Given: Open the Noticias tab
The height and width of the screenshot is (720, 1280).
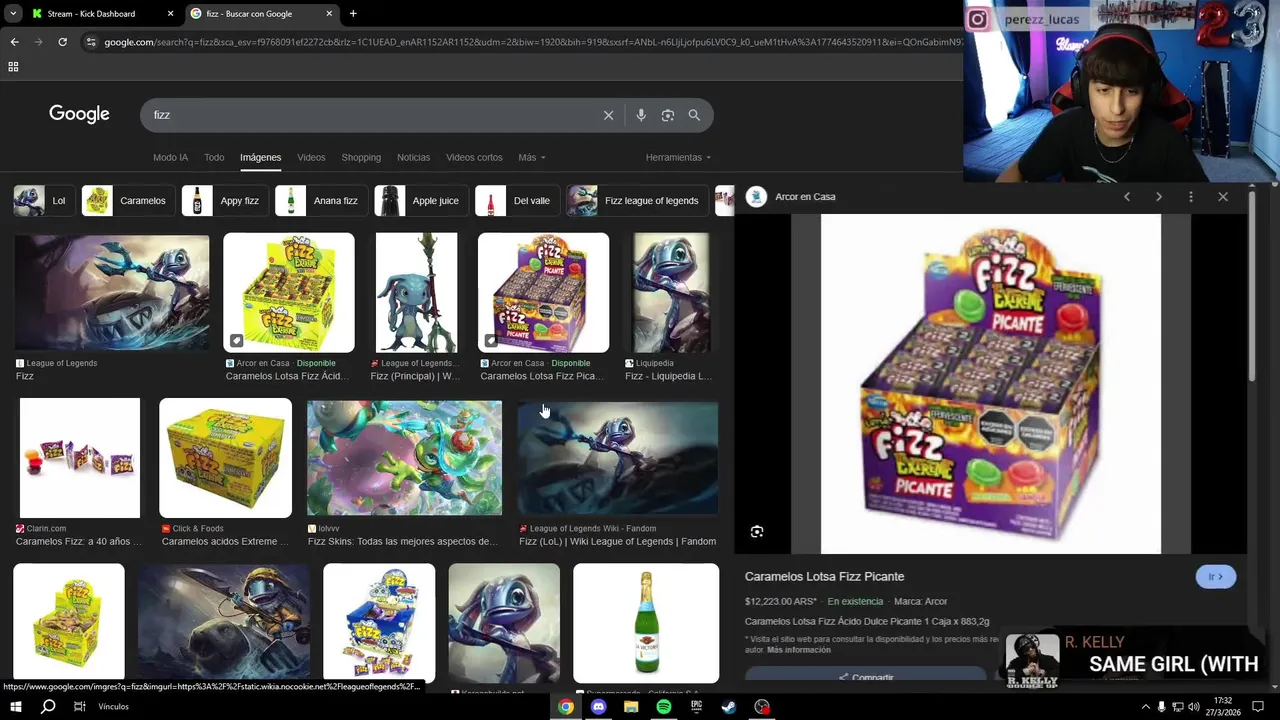Looking at the screenshot, I should (413, 158).
